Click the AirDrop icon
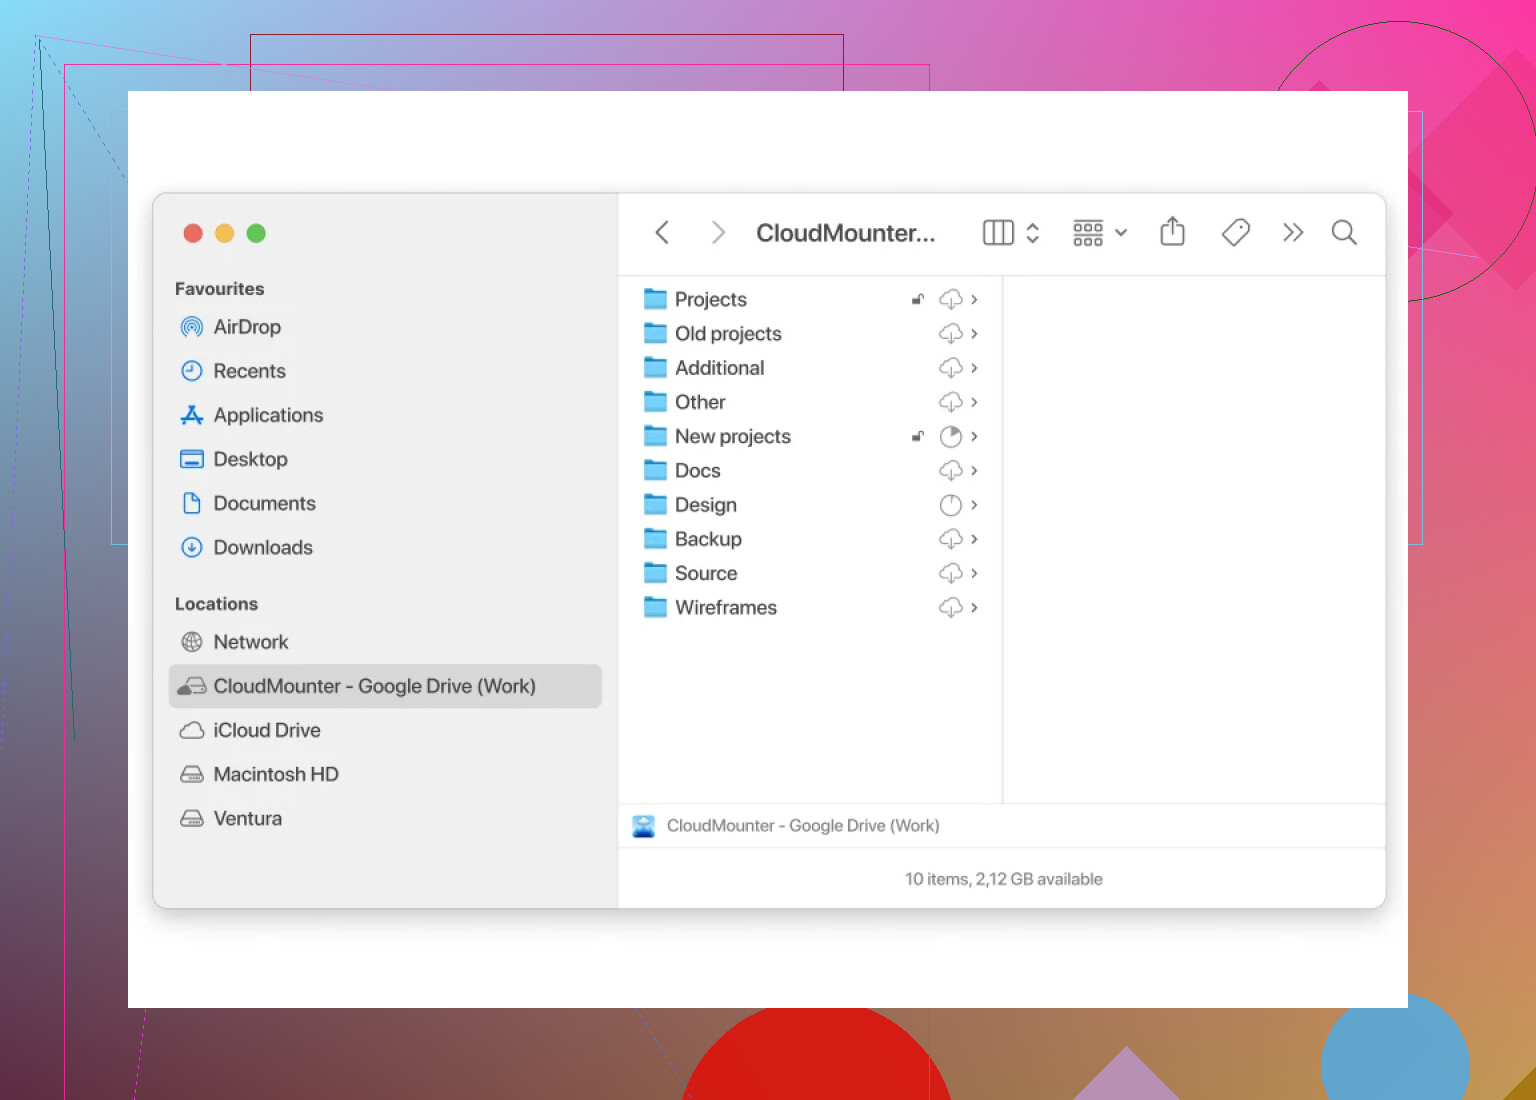The width and height of the screenshot is (1536, 1100). (x=192, y=327)
